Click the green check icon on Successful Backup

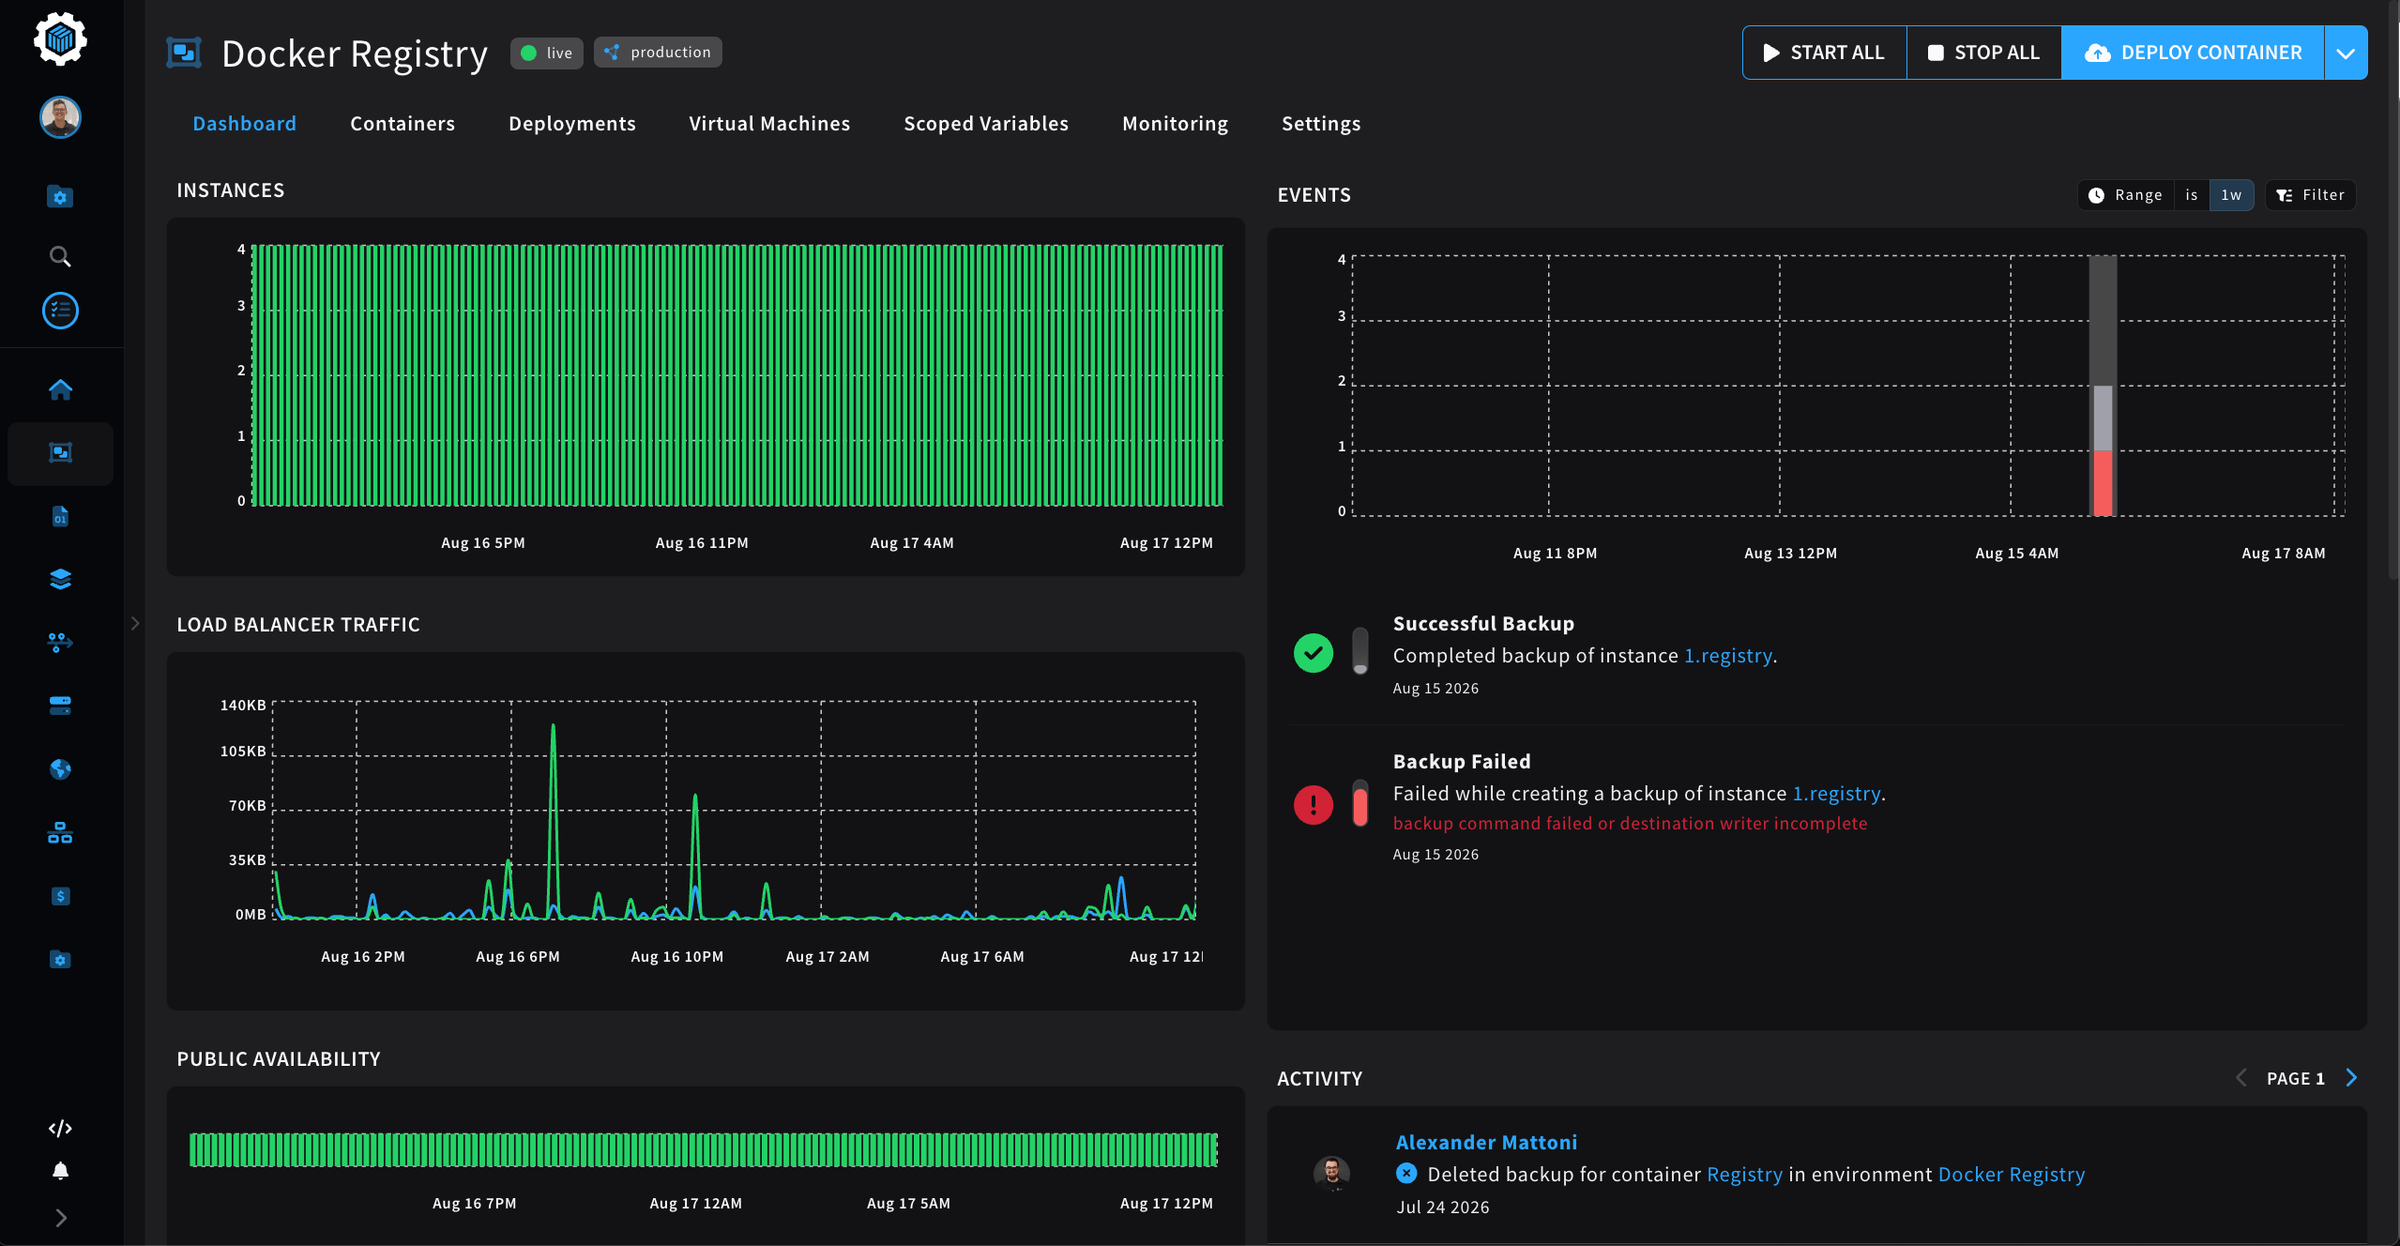pyautogui.click(x=1313, y=653)
